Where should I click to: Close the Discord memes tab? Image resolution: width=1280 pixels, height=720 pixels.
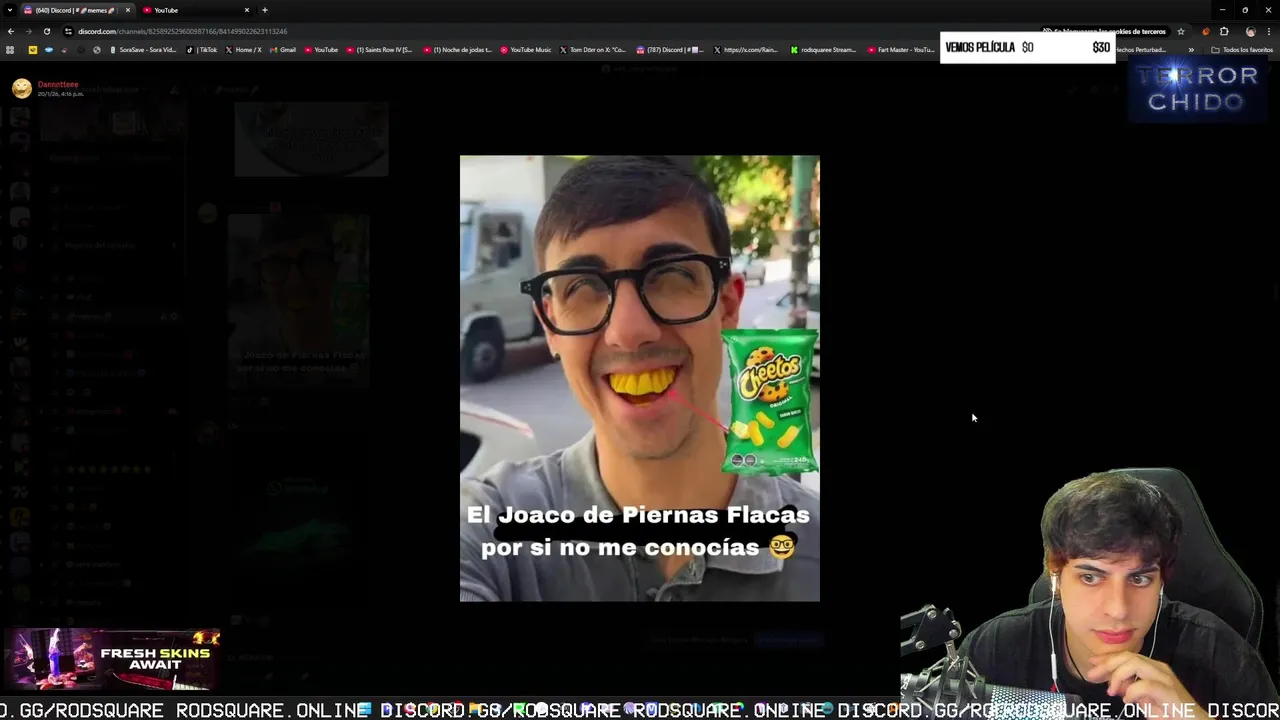128,10
